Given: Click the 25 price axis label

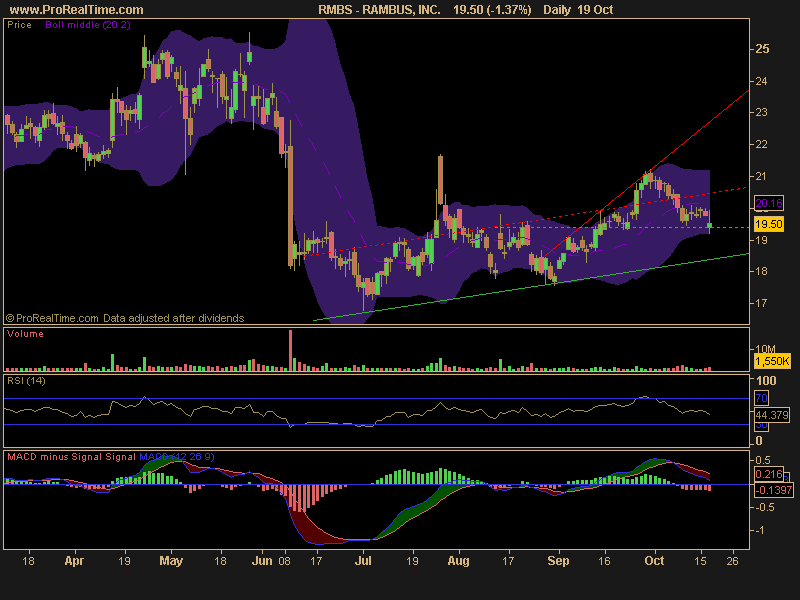Looking at the screenshot, I should [762, 49].
